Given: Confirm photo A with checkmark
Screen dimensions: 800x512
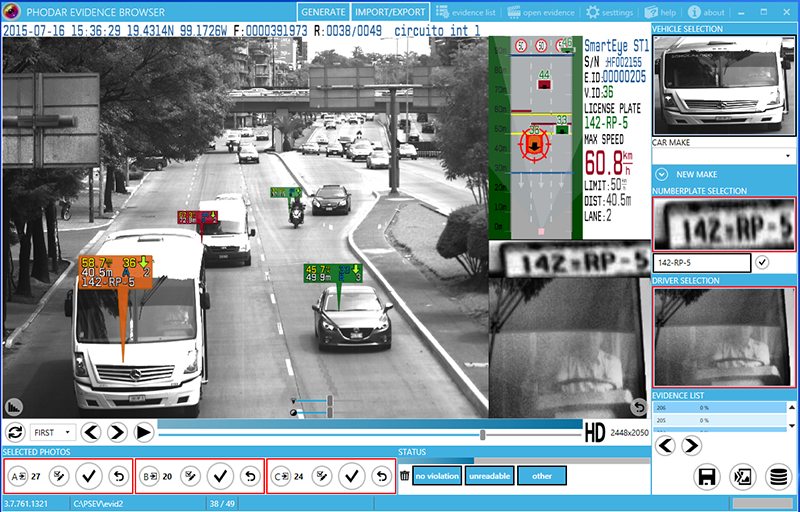Looking at the screenshot, I should point(89,476).
